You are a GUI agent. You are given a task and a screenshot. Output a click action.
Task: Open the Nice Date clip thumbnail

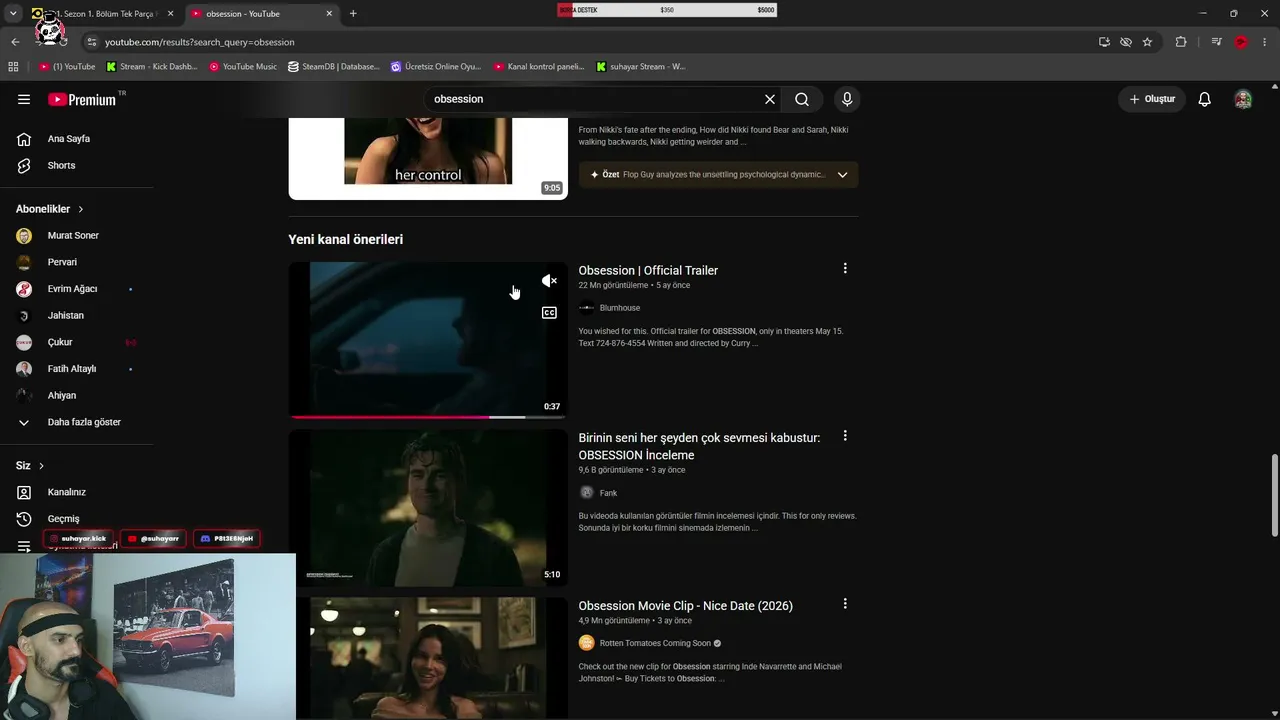[x=428, y=658]
